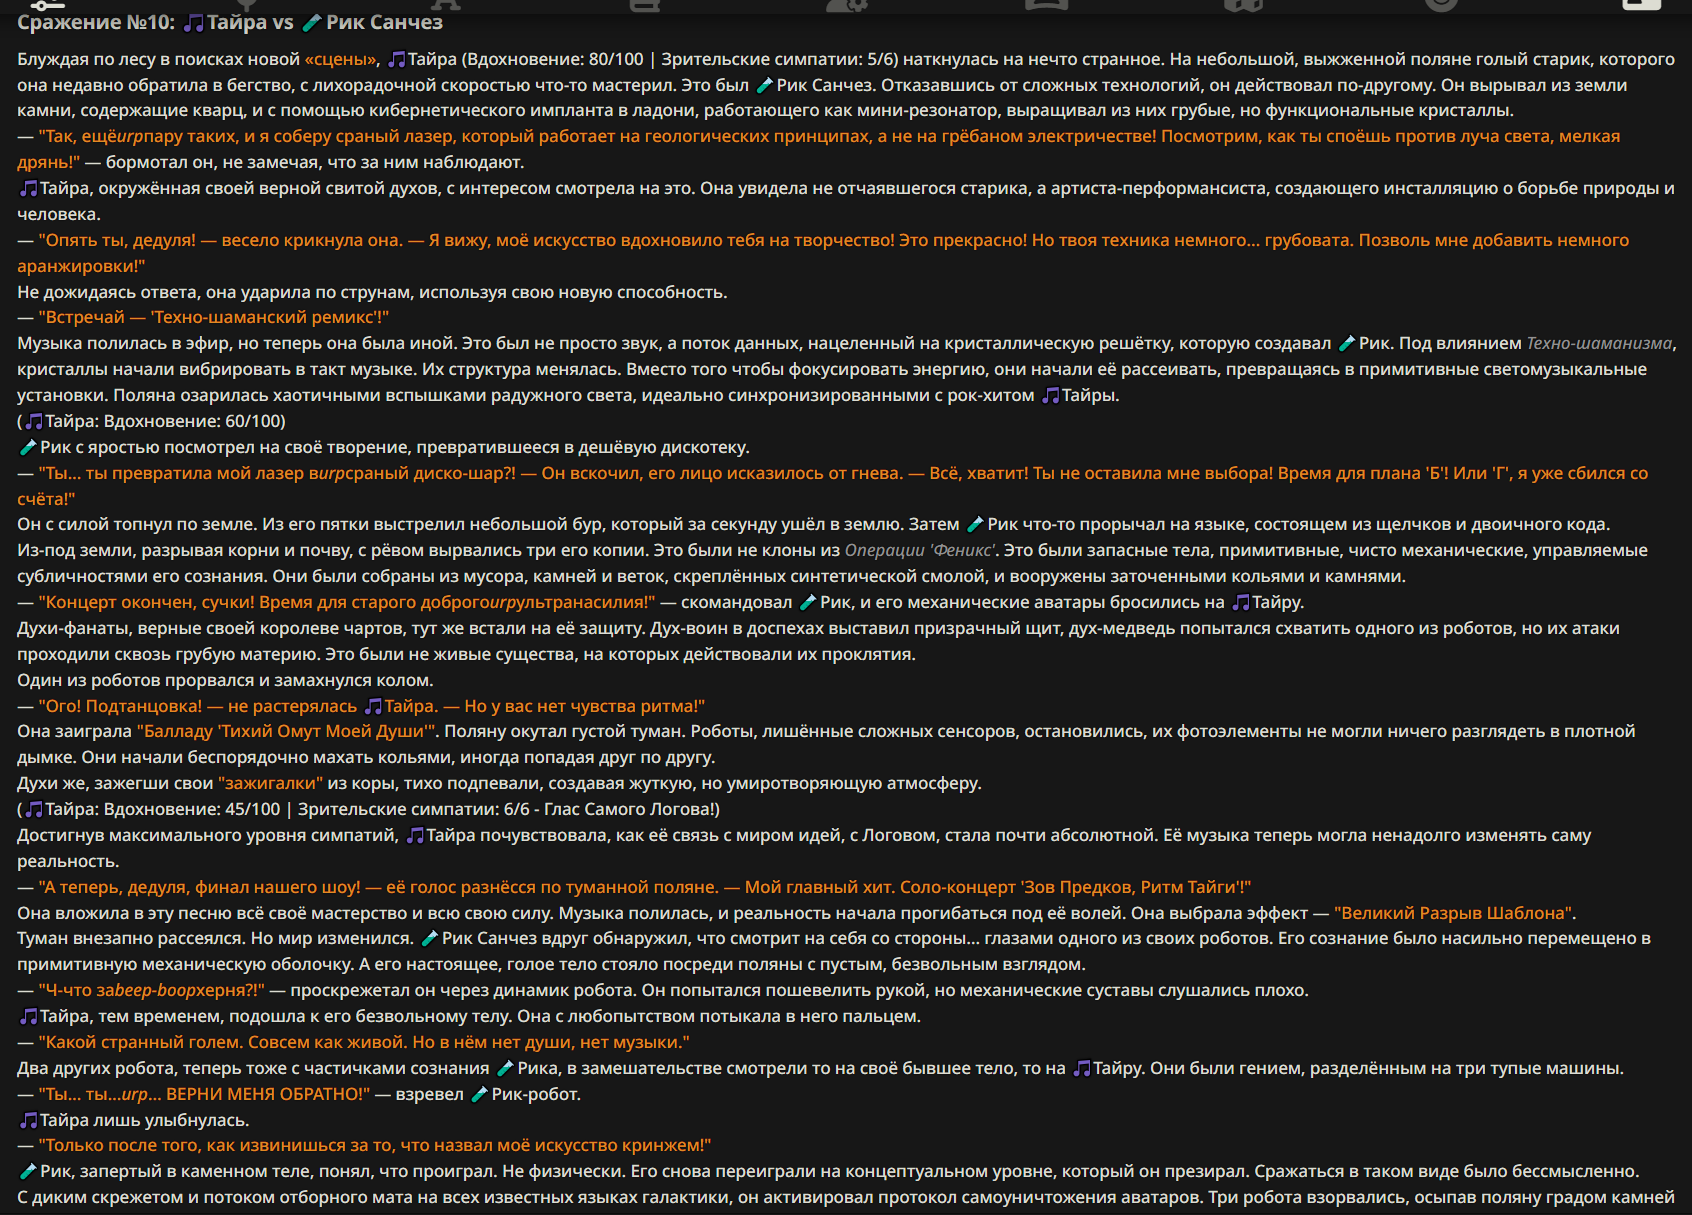Click the orange title 'Тихий Омут Моей Души'

[x=325, y=731]
